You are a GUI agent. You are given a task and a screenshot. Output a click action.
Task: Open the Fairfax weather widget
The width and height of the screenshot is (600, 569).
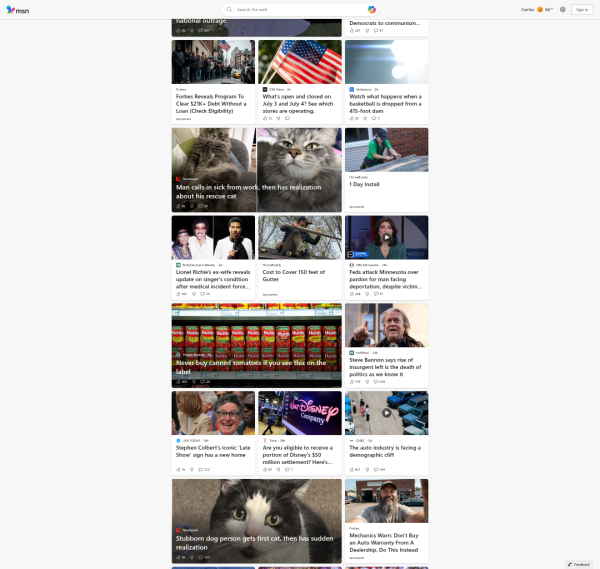click(537, 10)
